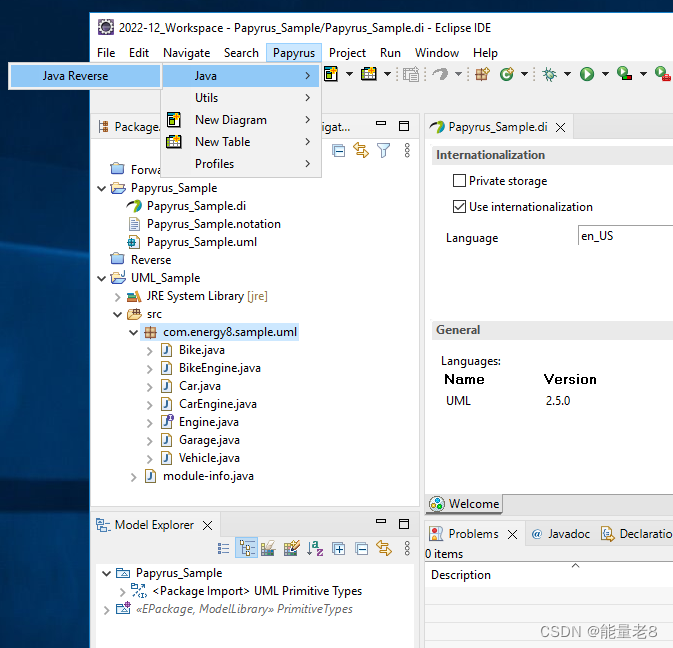The width and height of the screenshot is (673, 648).
Task: Uncheck Use internationalization checkbox
Action: pyautogui.click(x=459, y=206)
